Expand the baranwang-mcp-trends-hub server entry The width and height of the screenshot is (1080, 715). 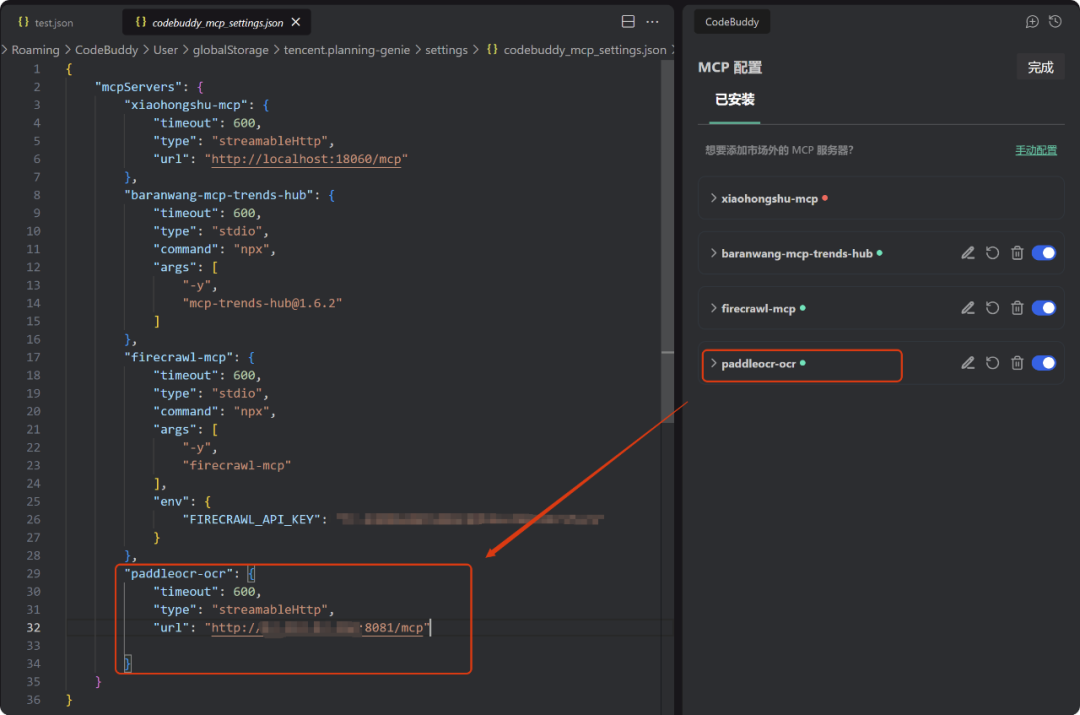coord(714,253)
